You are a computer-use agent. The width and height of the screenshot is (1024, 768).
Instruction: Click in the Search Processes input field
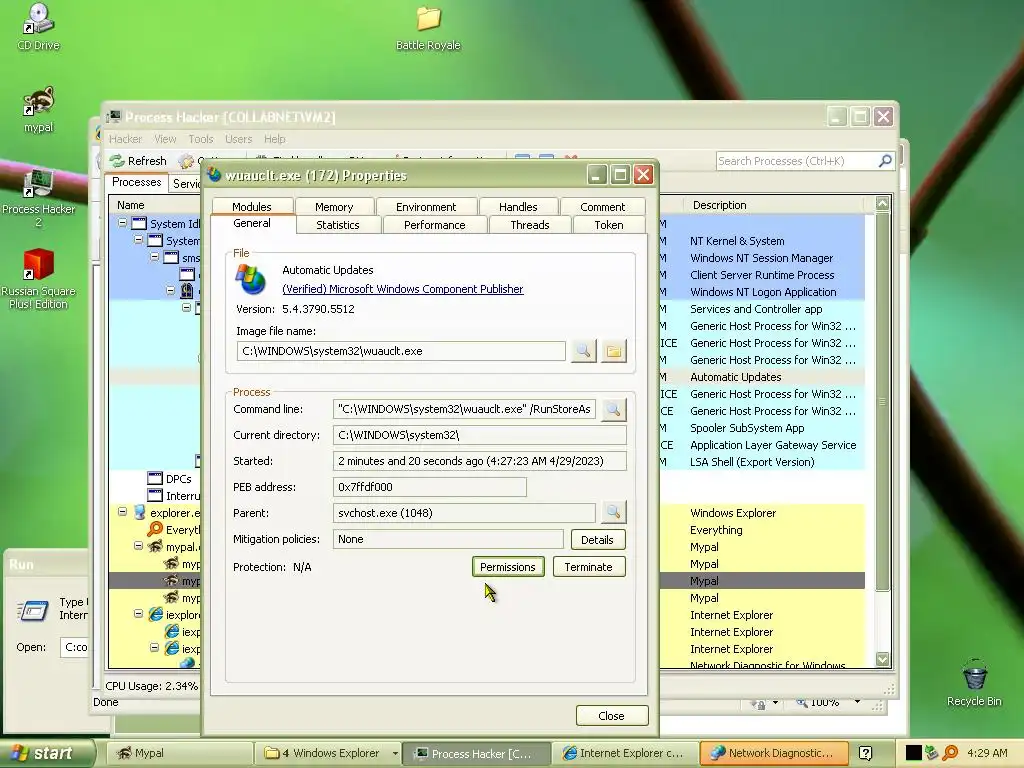click(x=796, y=161)
